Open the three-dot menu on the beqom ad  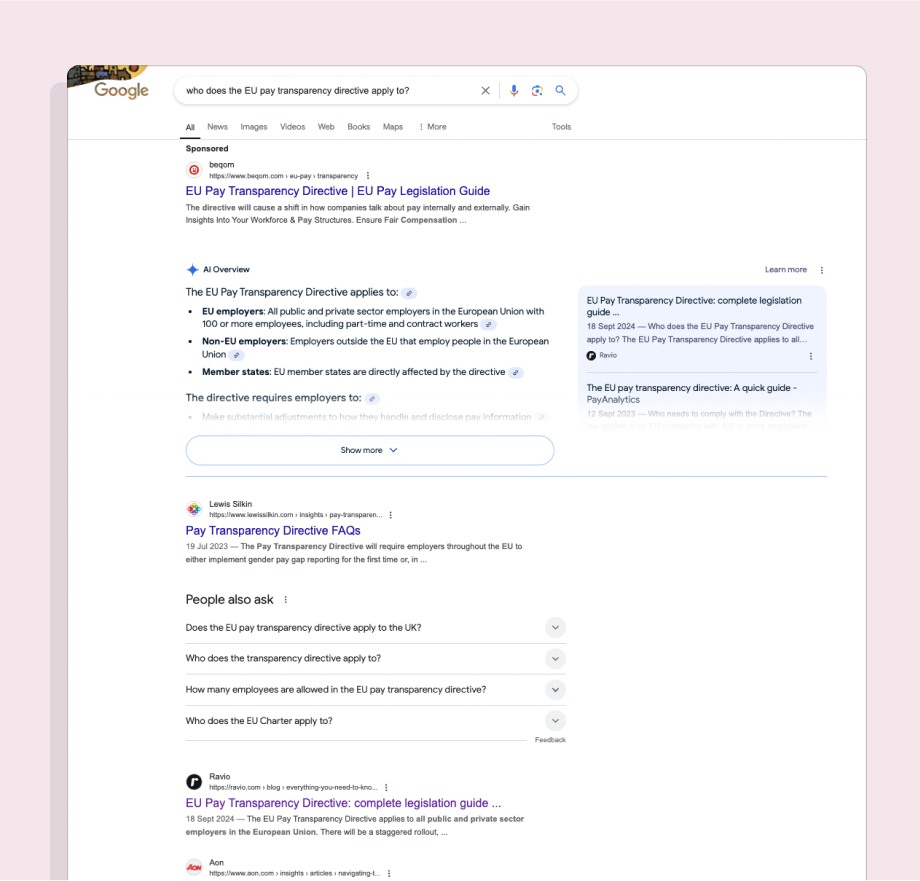(367, 175)
